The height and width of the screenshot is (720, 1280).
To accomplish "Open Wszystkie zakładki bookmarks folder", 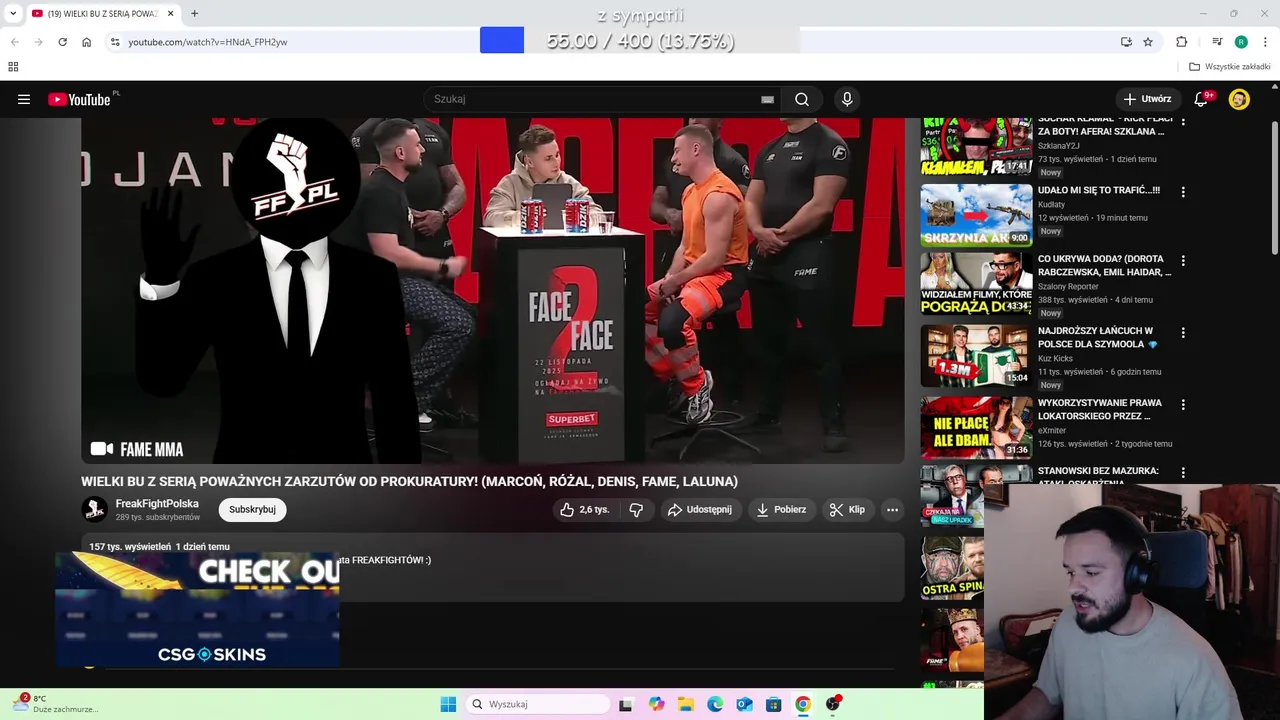I will coord(1230,67).
